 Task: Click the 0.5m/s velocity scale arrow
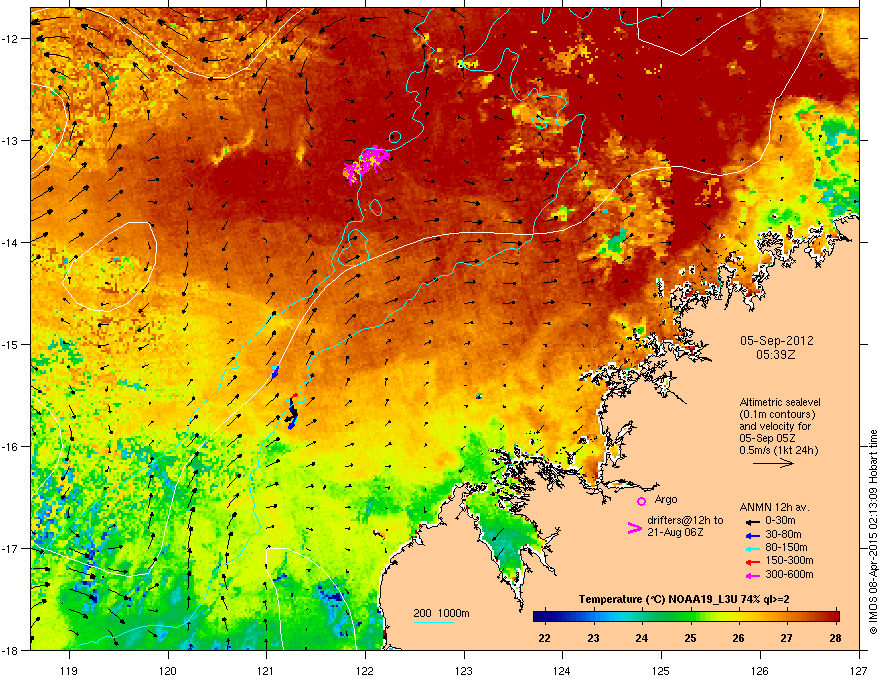coord(773,463)
